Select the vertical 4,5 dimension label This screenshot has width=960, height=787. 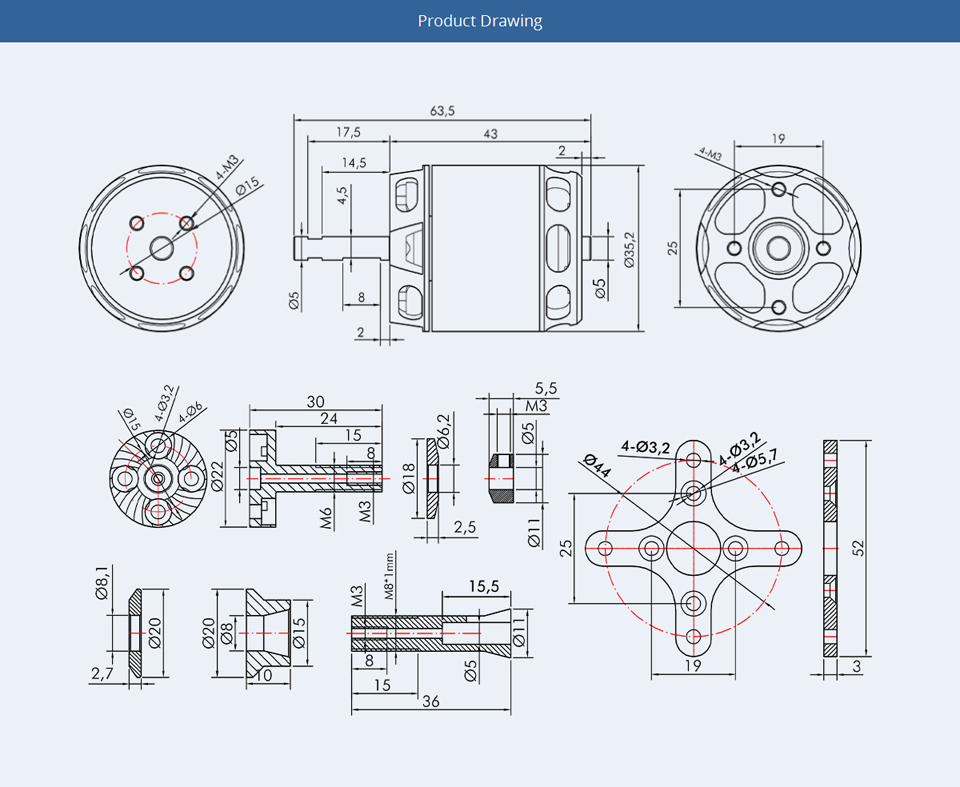342,195
